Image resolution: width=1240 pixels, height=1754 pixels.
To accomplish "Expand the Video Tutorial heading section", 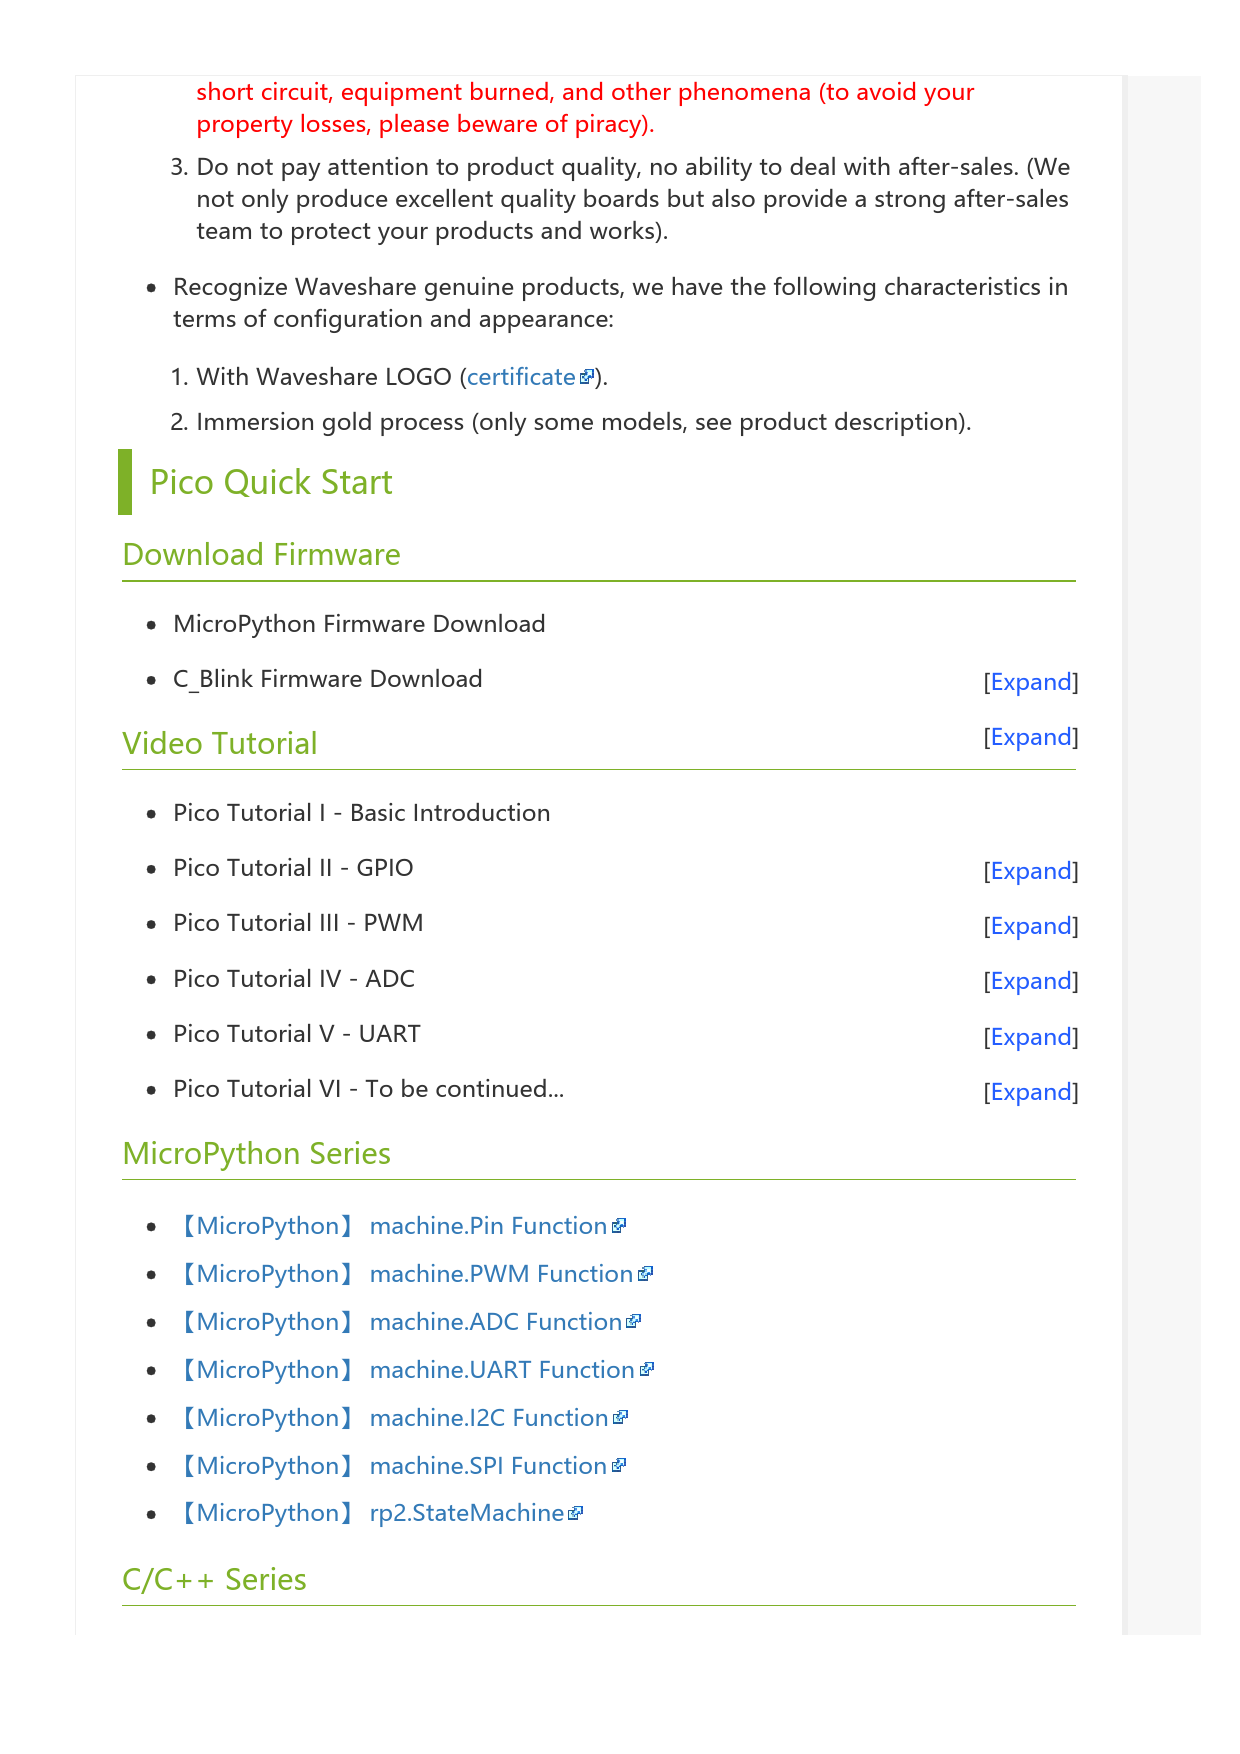I will (x=1030, y=737).
